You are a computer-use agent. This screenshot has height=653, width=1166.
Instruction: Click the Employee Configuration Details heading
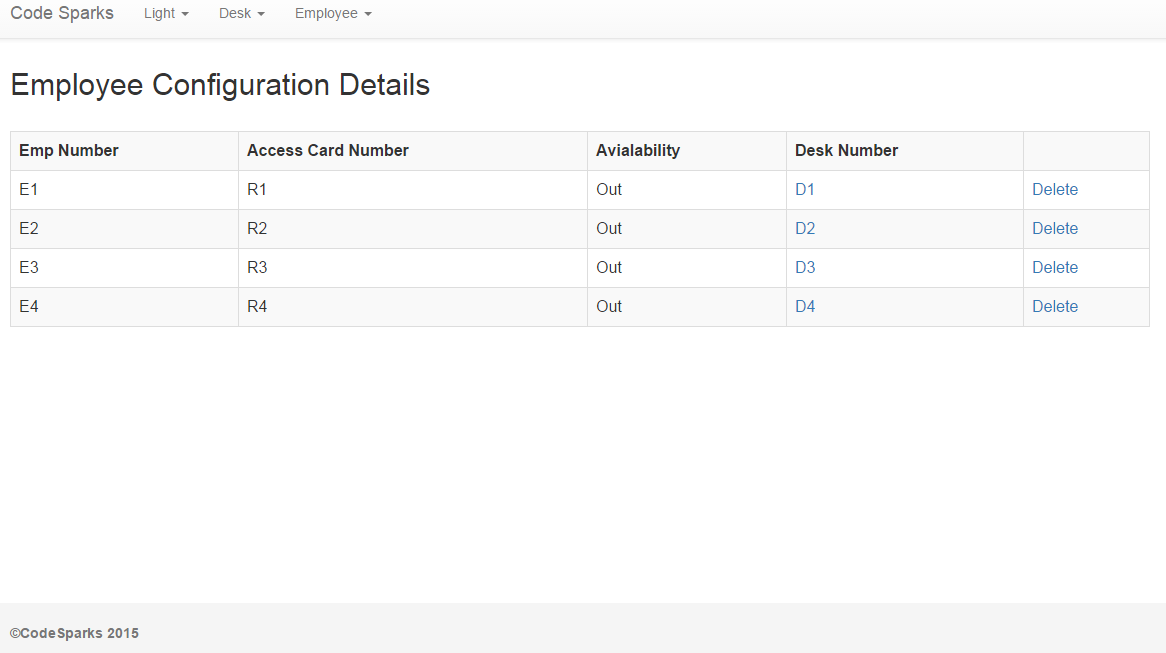tap(220, 85)
